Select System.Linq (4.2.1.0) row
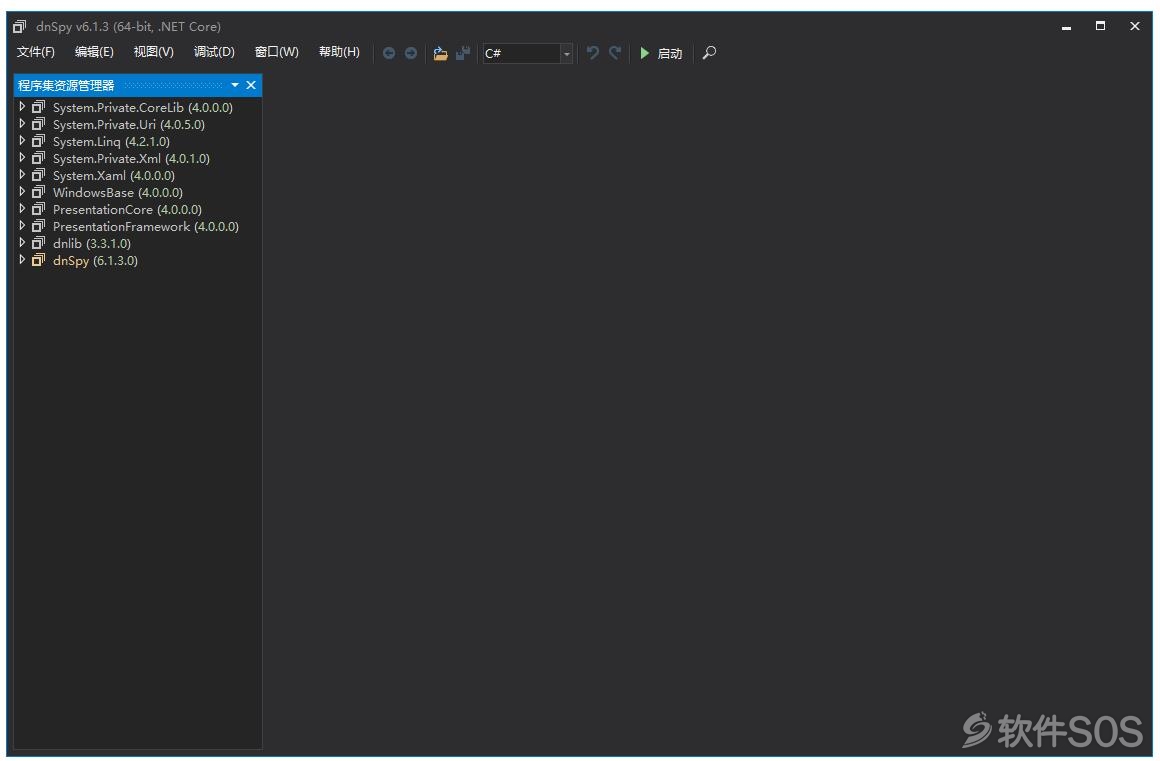The width and height of the screenshot is (1160, 761). click(111, 141)
